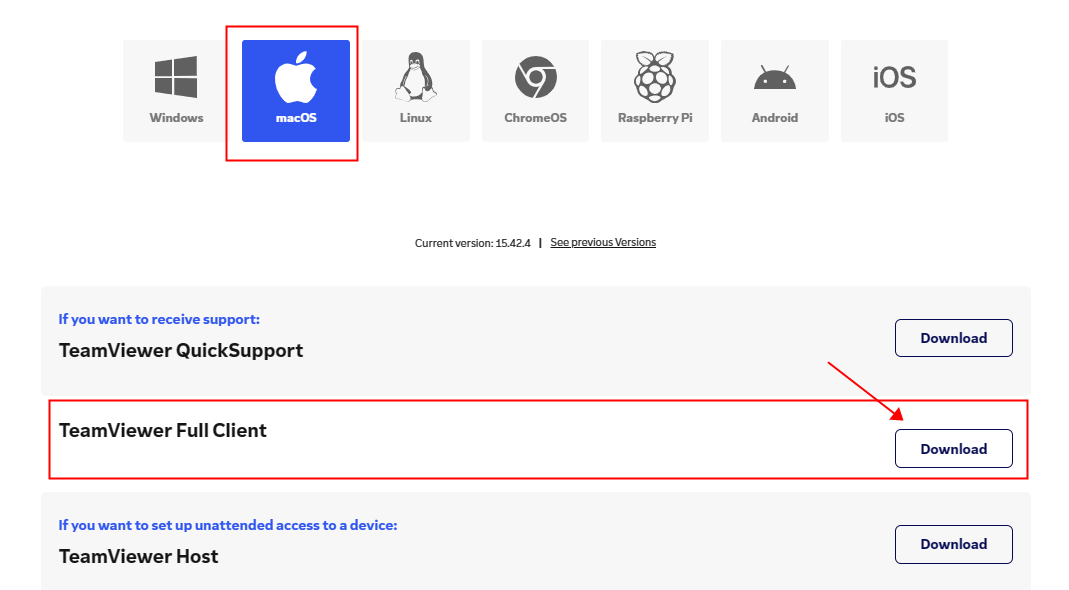The height and width of the screenshot is (590, 1069).
Task: Click the TeamViewer Host heading
Action: (138, 556)
